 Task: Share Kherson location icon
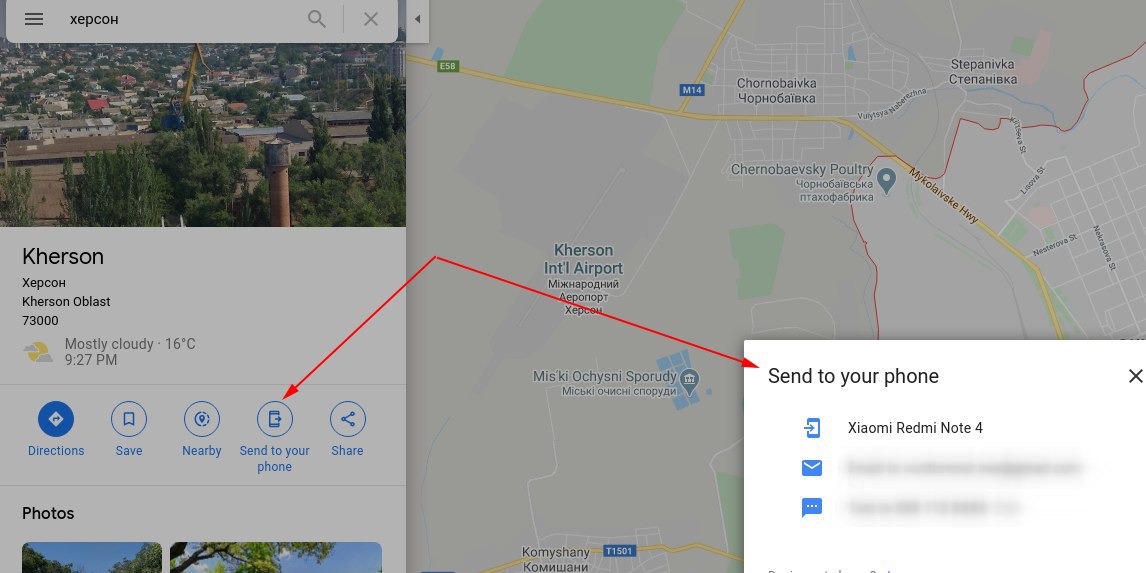click(348, 419)
